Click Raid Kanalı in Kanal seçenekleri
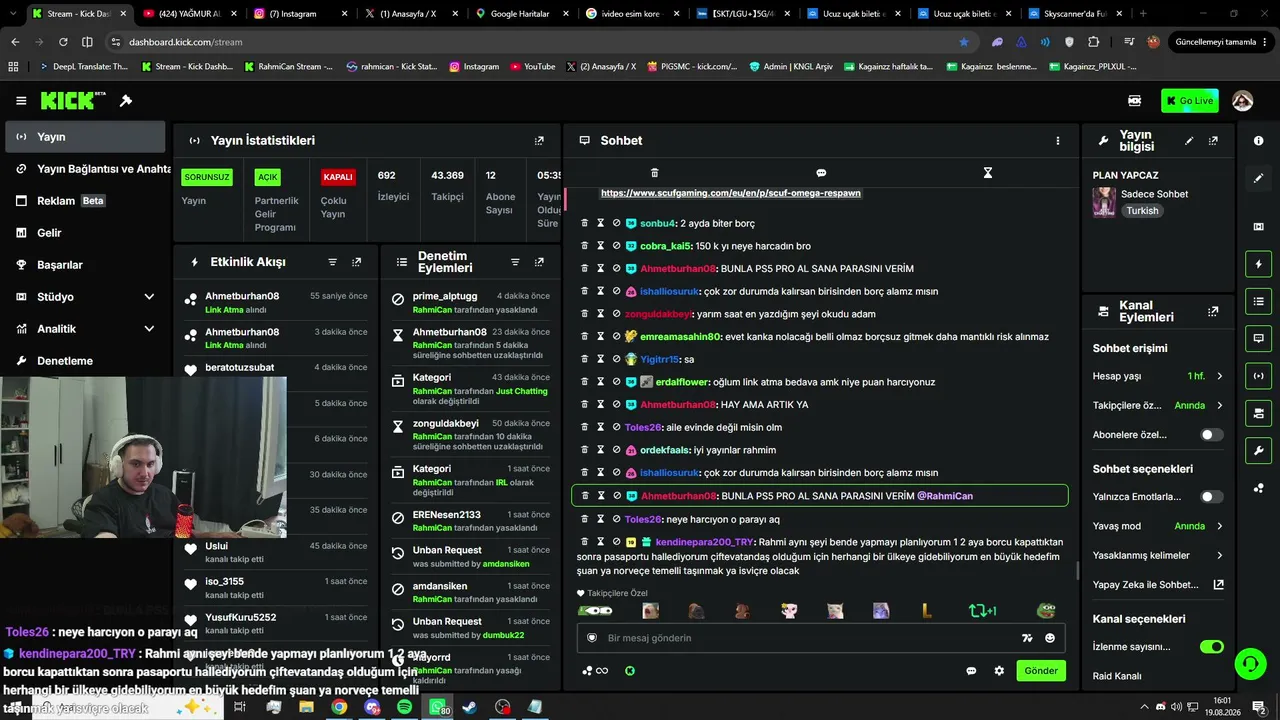1280x720 pixels. point(1117,676)
